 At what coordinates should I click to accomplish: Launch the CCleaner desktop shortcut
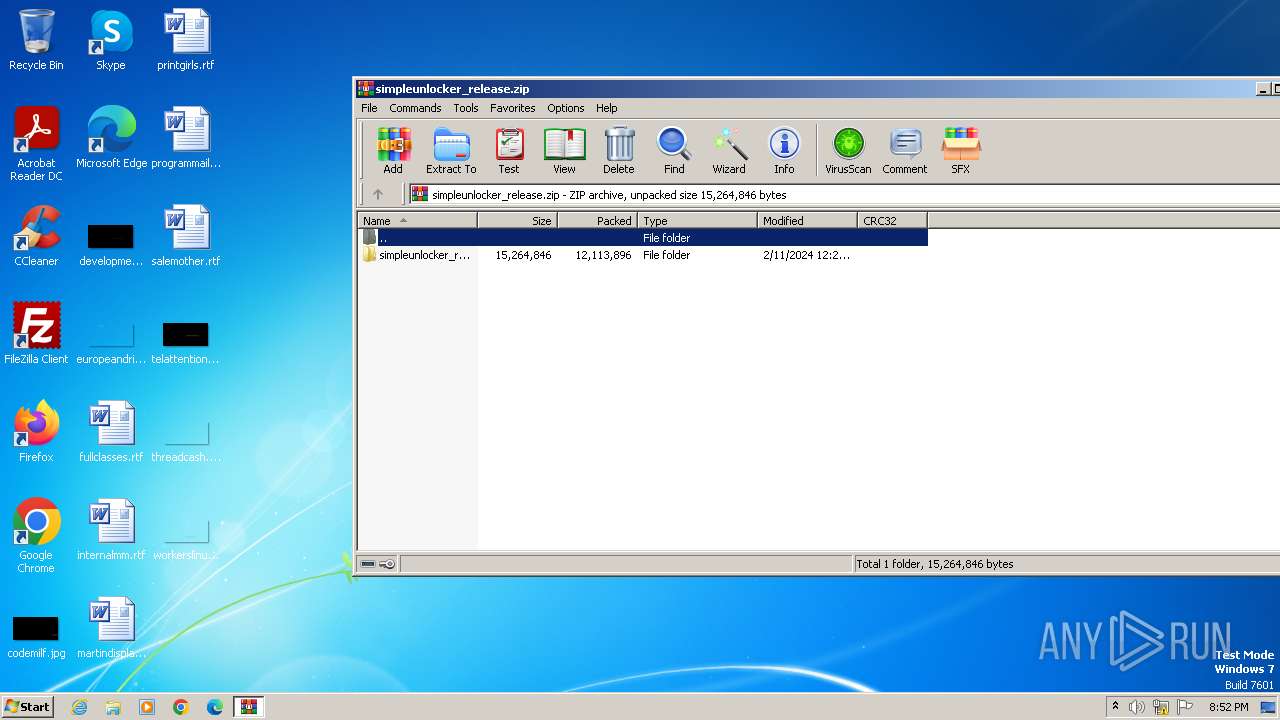click(36, 236)
